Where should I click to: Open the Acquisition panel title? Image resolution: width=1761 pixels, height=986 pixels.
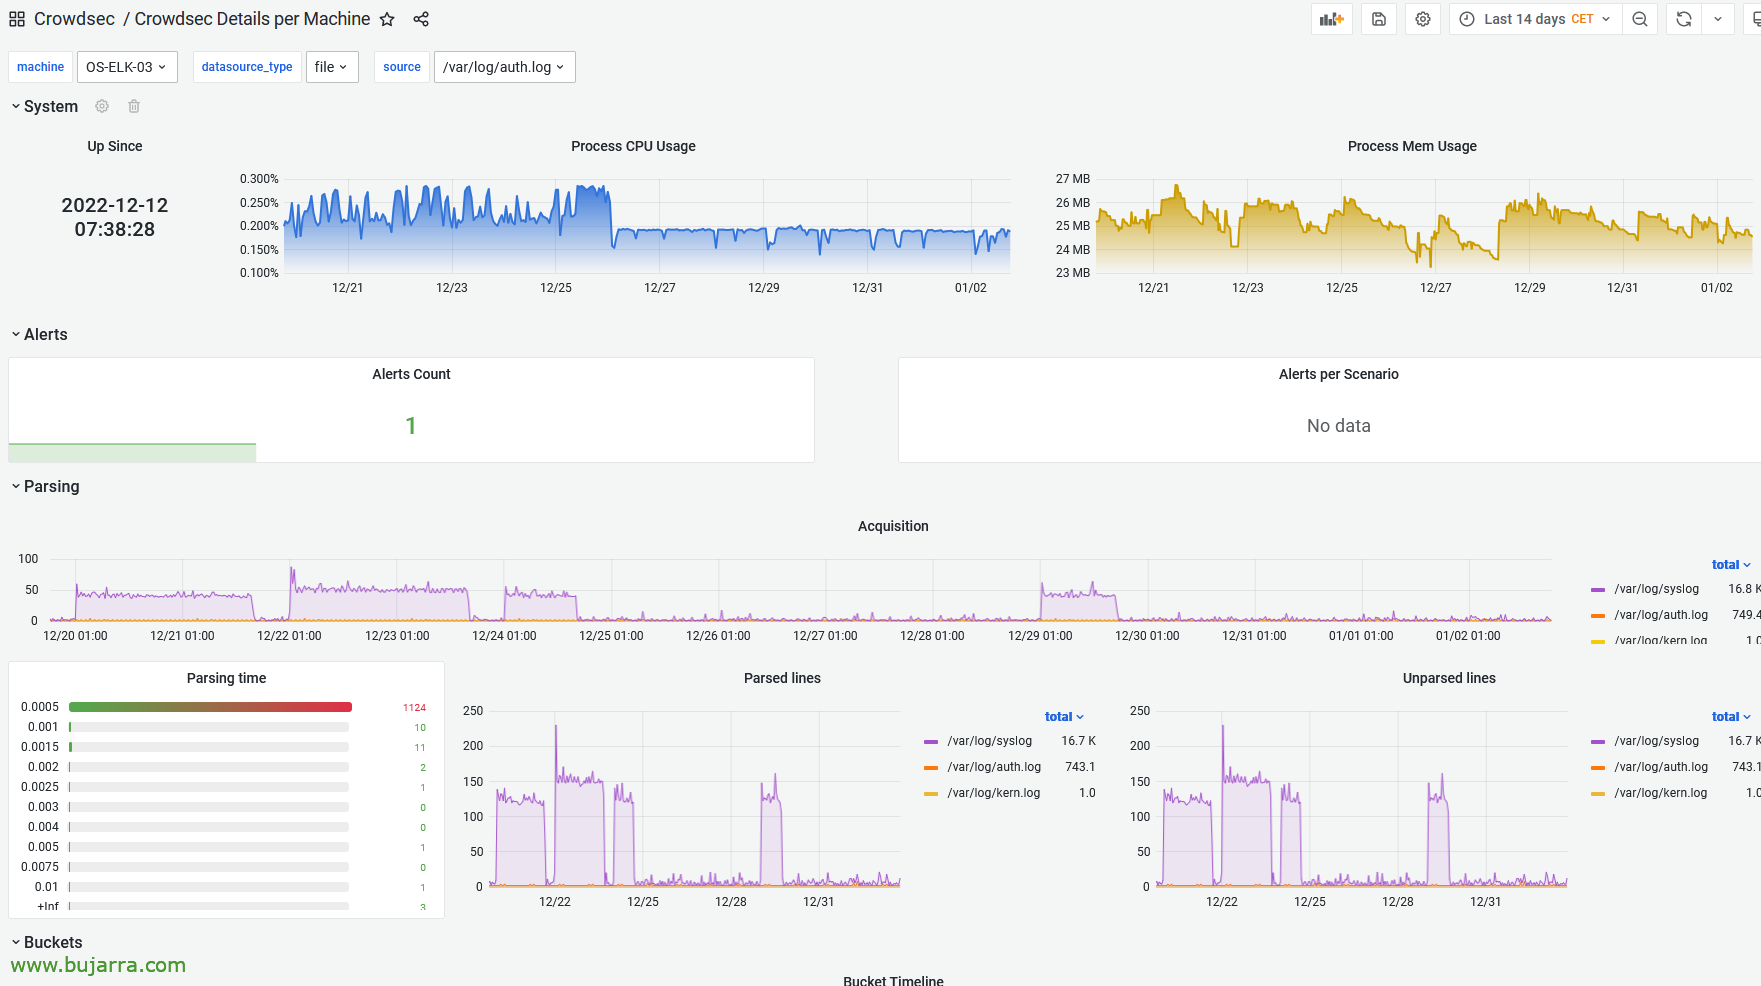893,526
